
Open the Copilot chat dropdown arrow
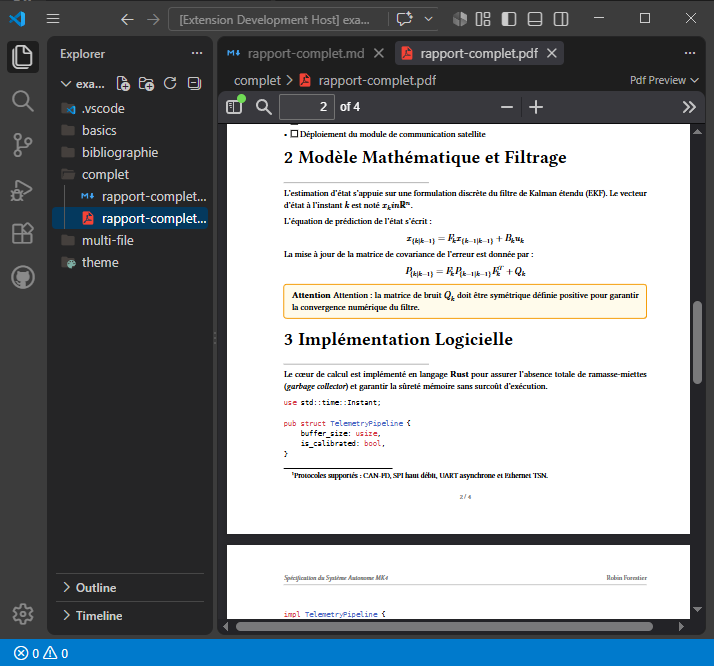click(428, 19)
